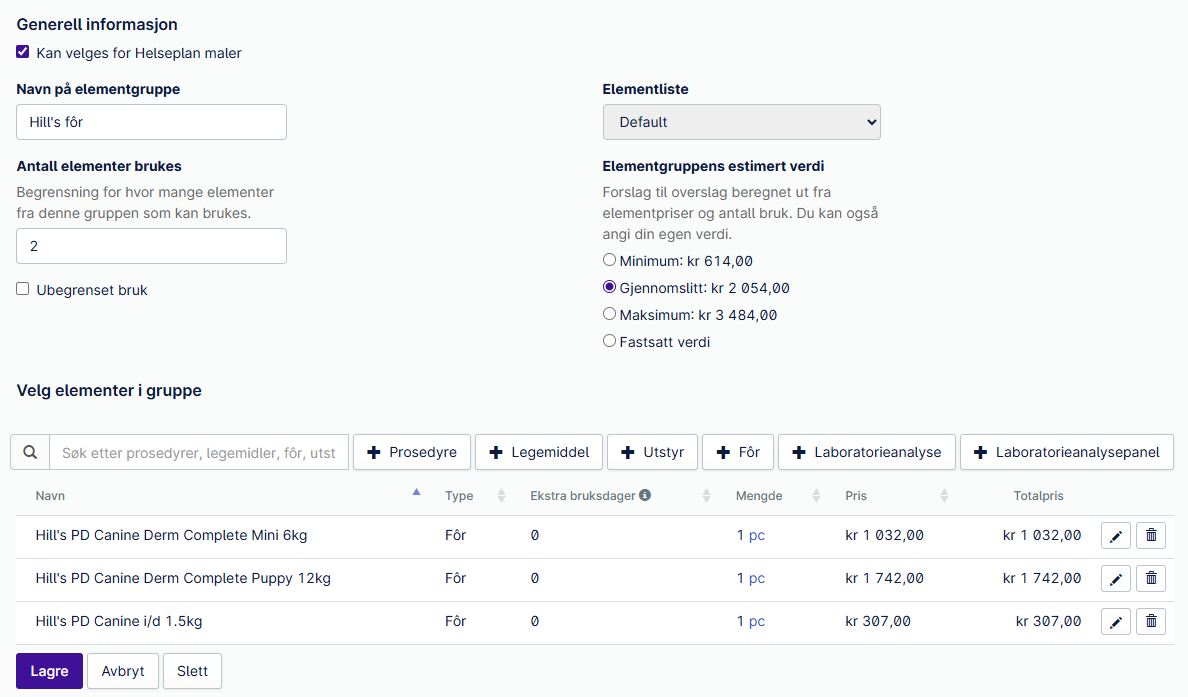The image size is (1188, 697).
Task: Sort table by Navn column arrow
Action: click(x=416, y=493)
